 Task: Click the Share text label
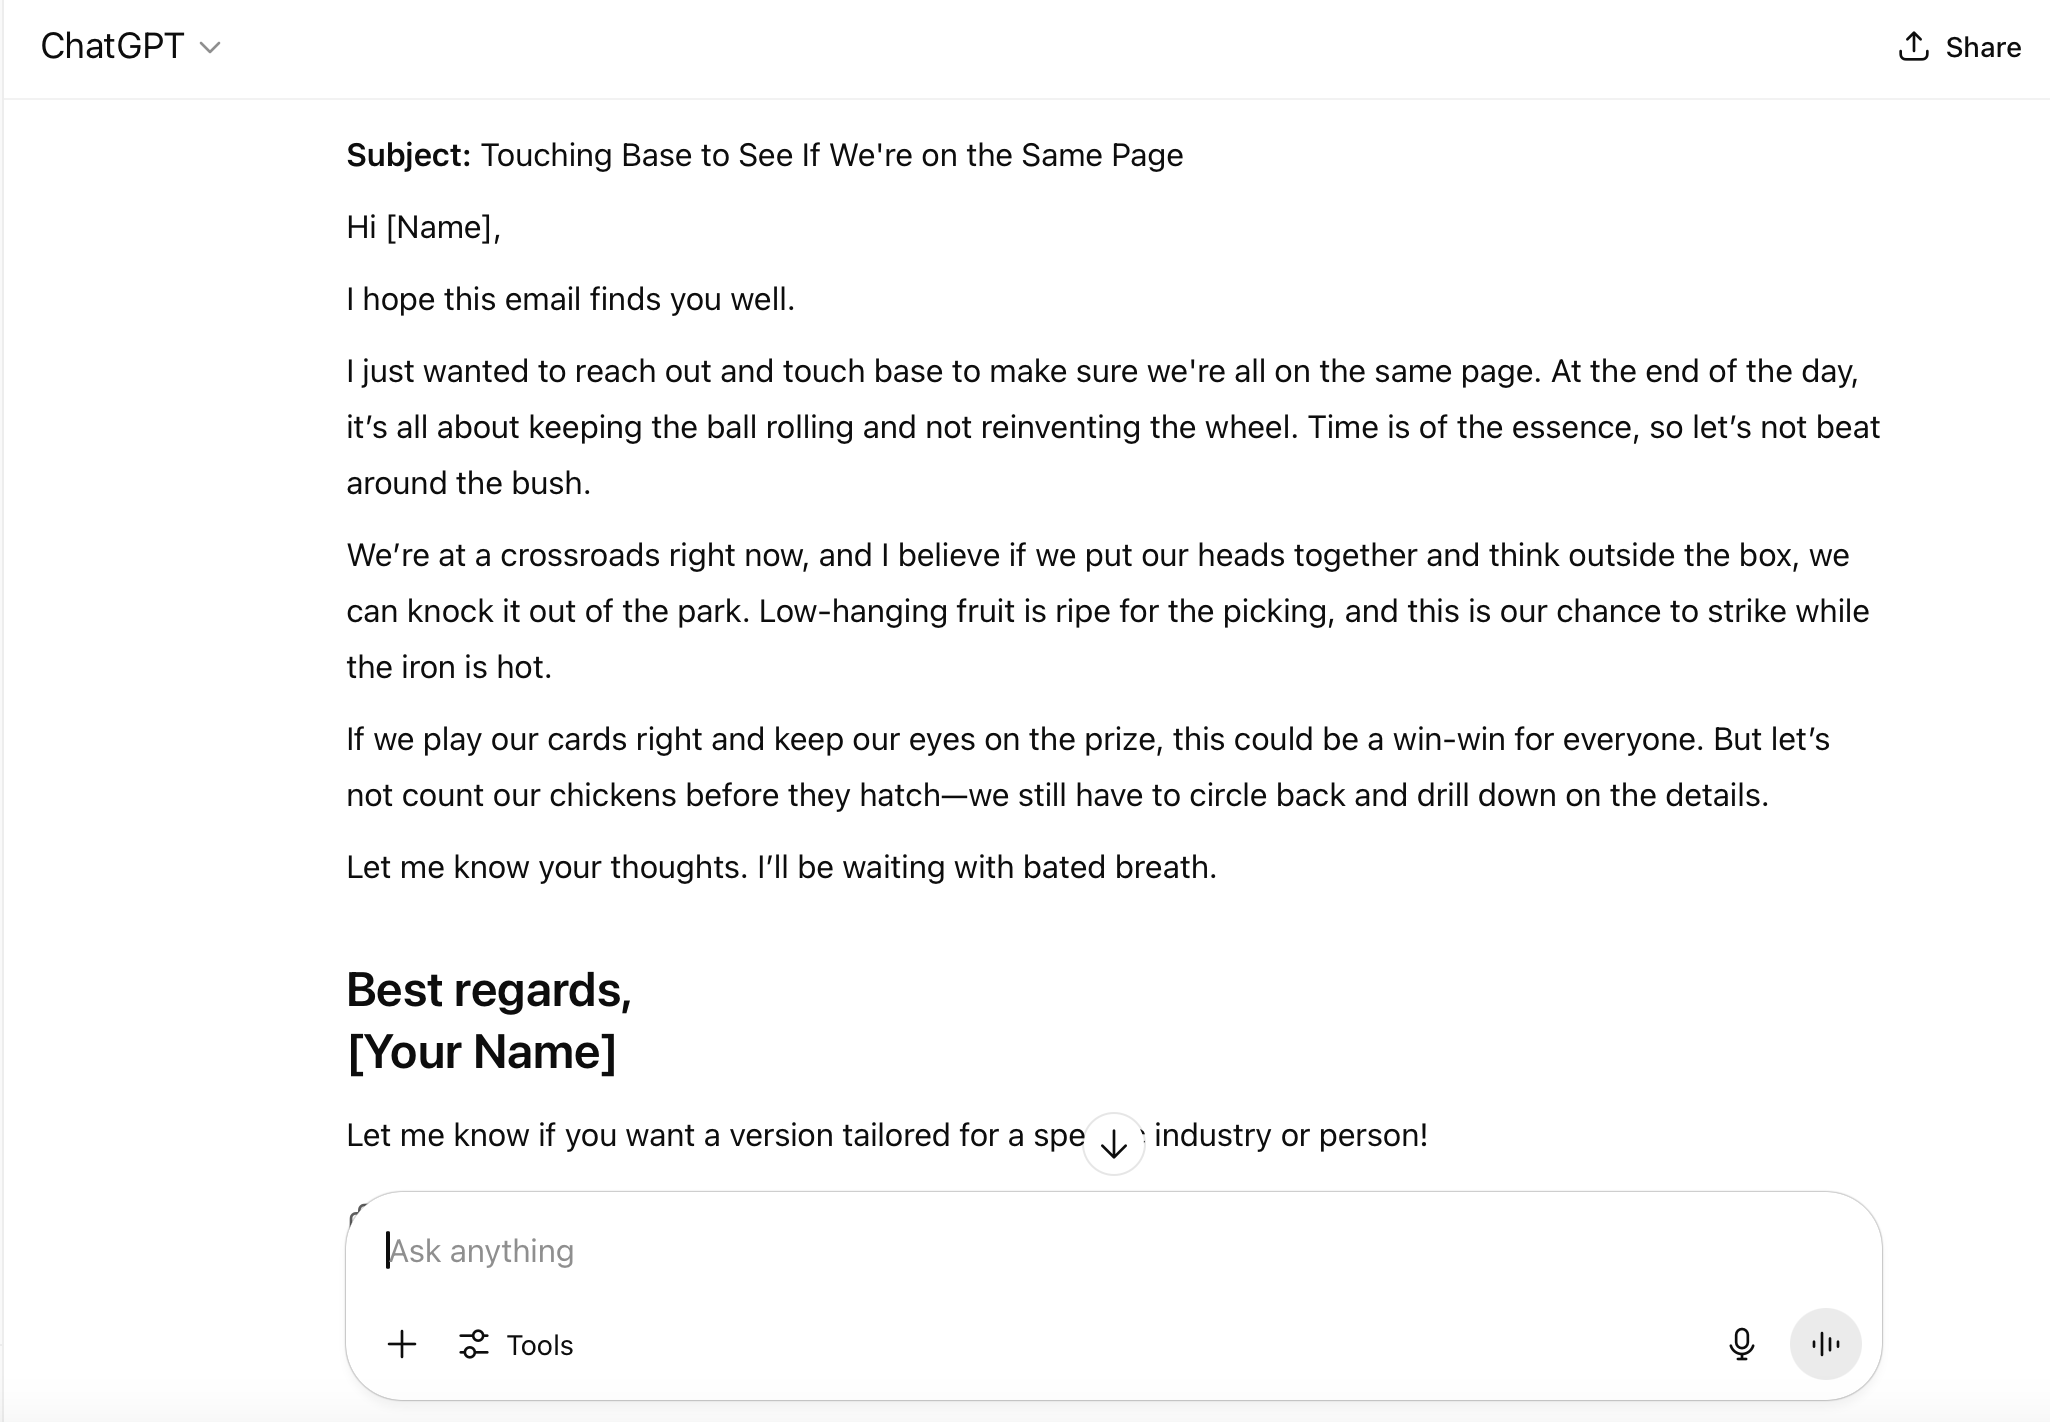(x=1983, y=47)
